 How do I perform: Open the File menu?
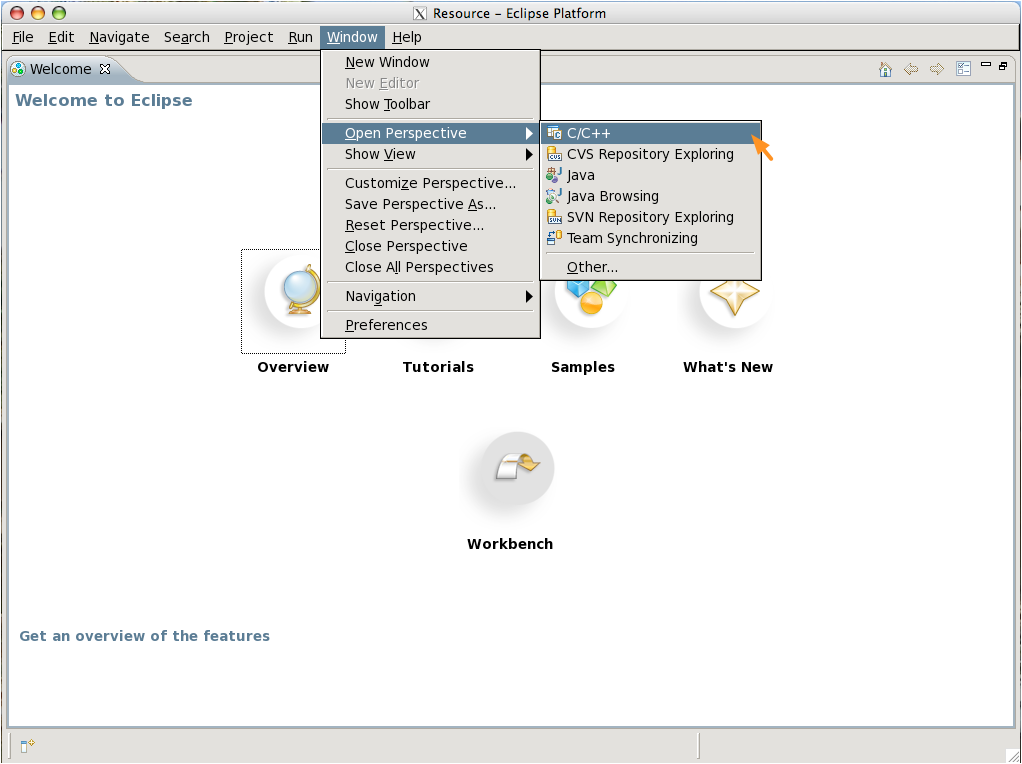23,37
